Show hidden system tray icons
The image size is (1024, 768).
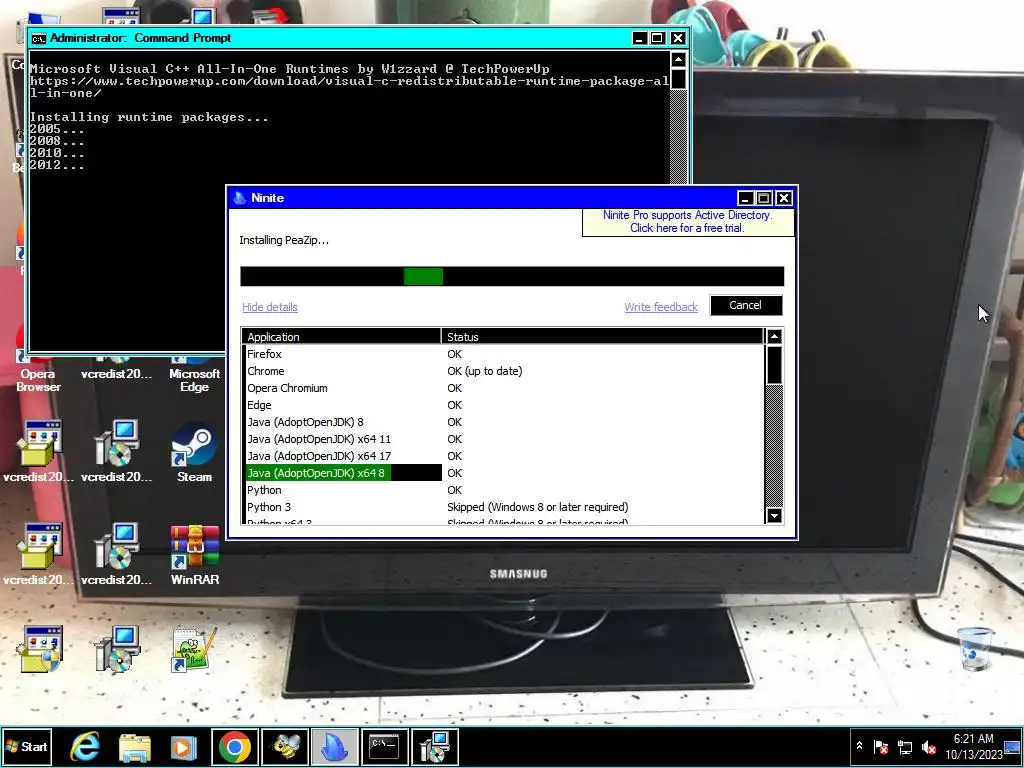pos(859,746)
